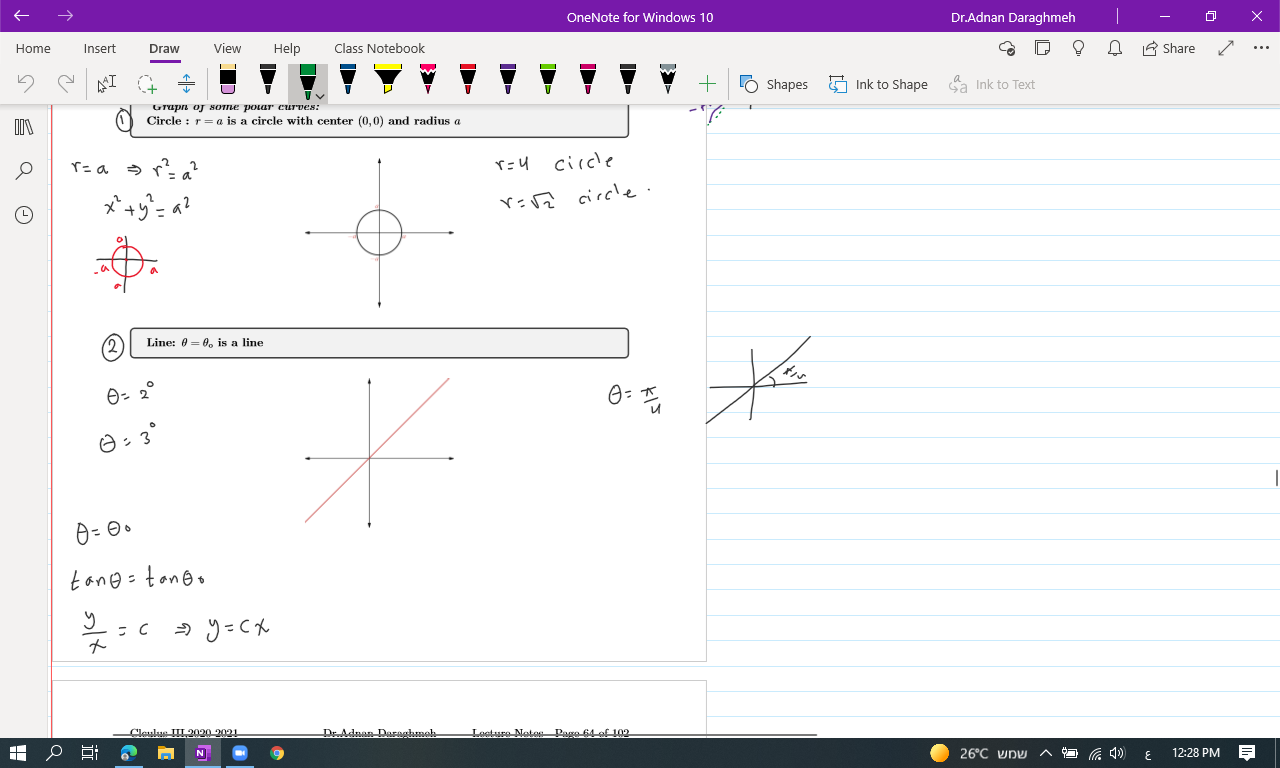Go to the Help tab
The image size is (1280, 768).
287,48
